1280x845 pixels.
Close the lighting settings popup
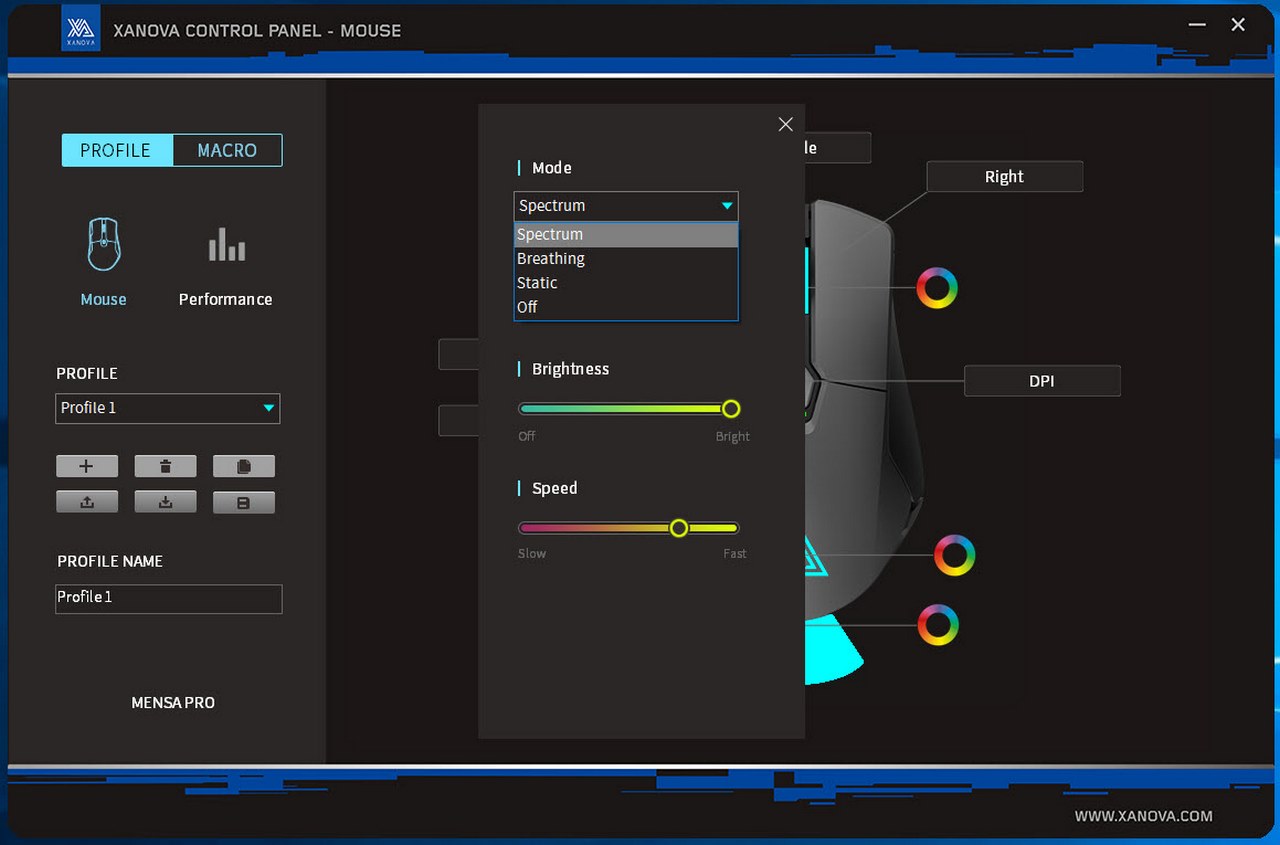coord(785,124)
